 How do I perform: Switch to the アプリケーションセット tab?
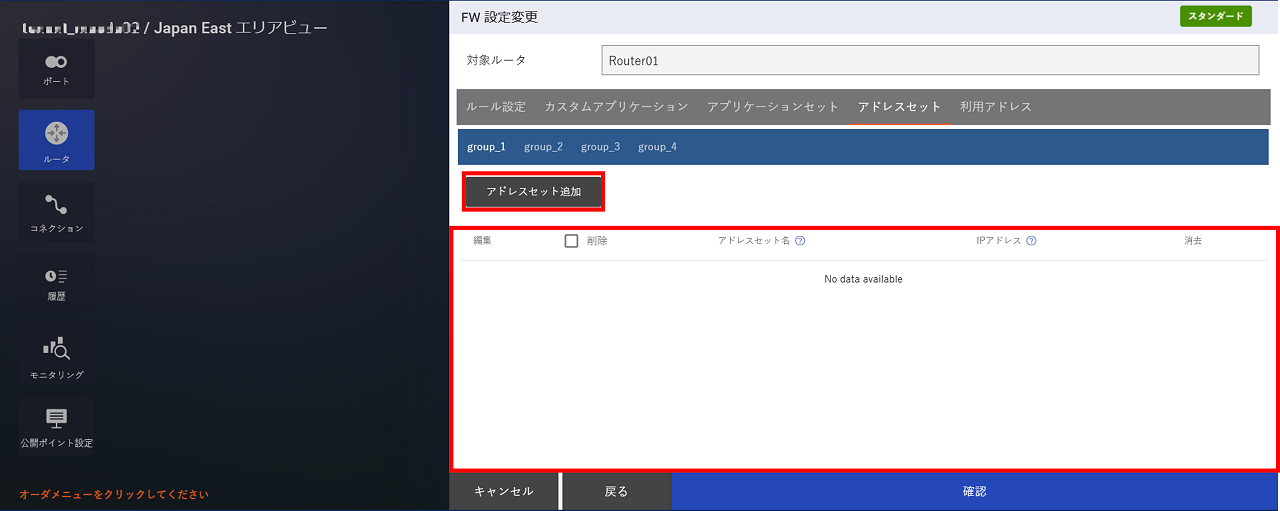point(773,106)
